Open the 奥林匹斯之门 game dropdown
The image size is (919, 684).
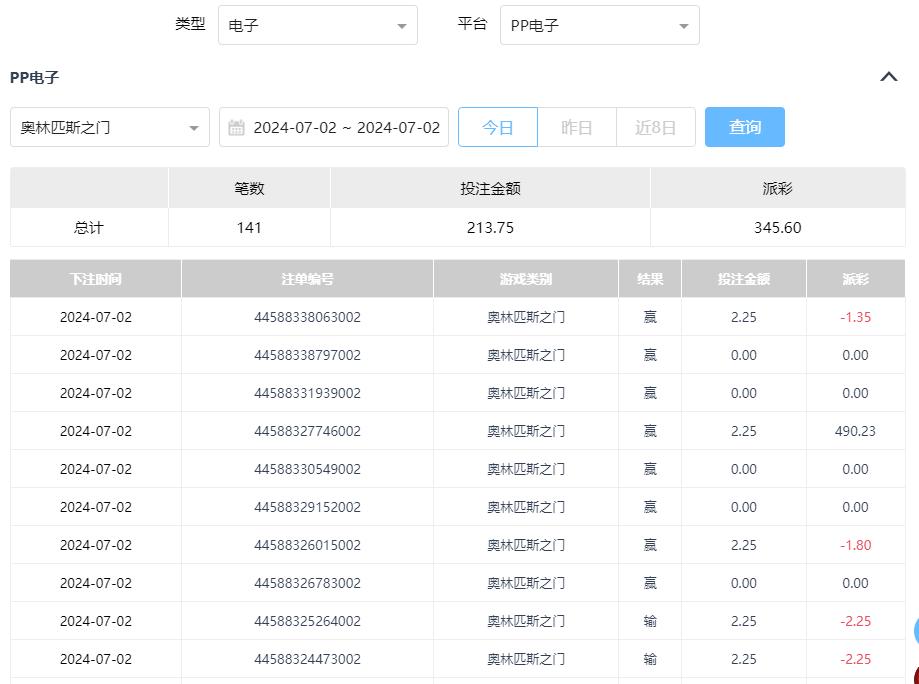pyautogui.click(x=110, y=127)
